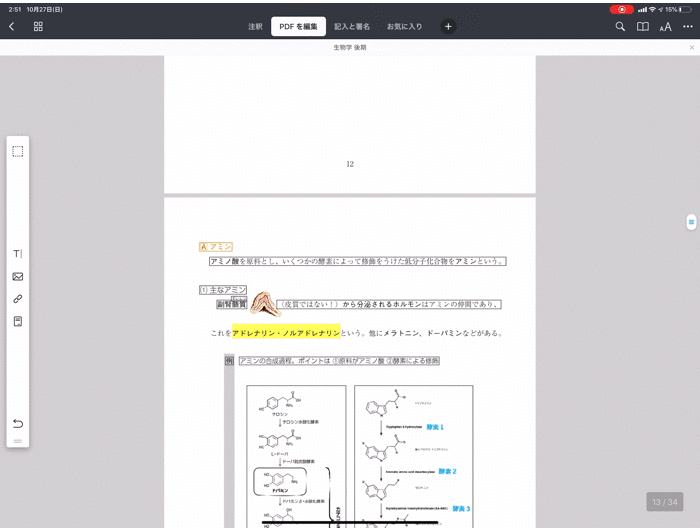Image resolution: width=700 pixels, height=530 pixels.
Task: Select the ①主なアミン heading box
Action: point(223,290)
